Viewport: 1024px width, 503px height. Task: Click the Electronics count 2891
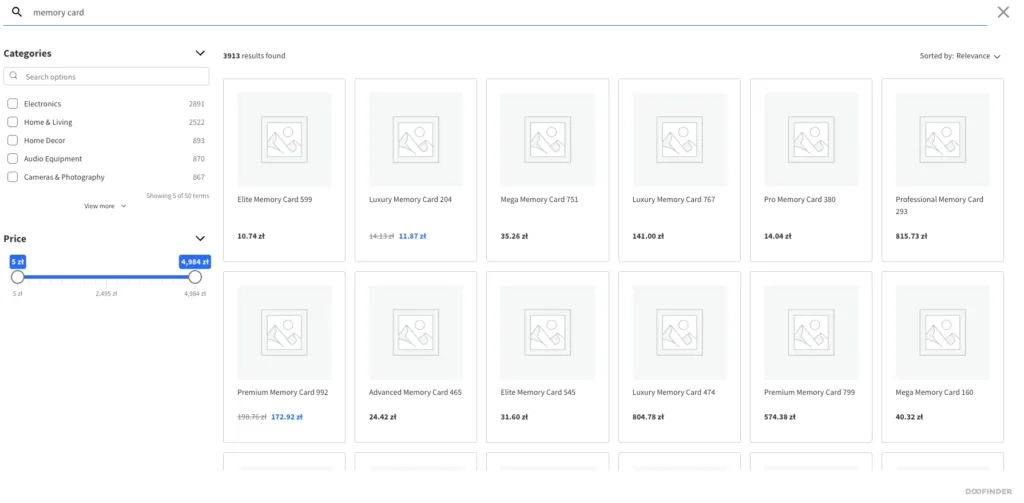[197, 104]
